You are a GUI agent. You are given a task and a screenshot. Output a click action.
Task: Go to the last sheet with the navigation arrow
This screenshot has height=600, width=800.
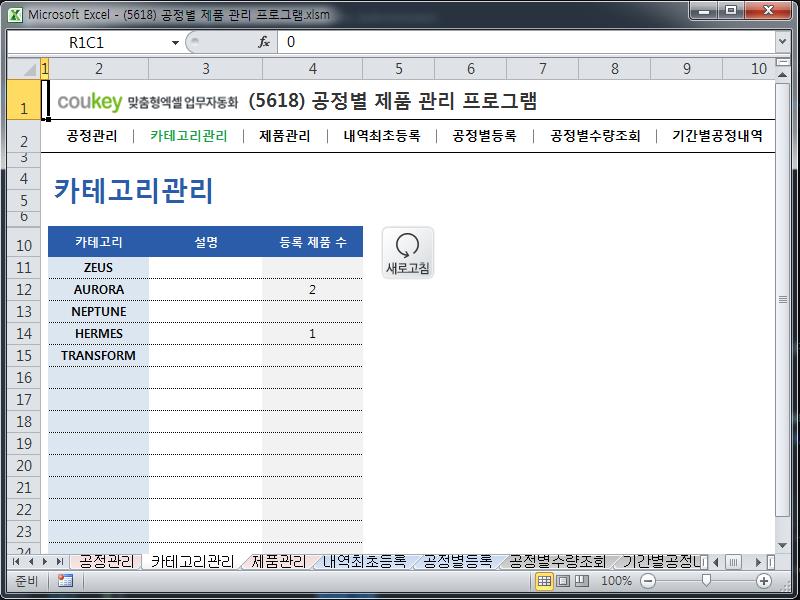click(60, 562)
